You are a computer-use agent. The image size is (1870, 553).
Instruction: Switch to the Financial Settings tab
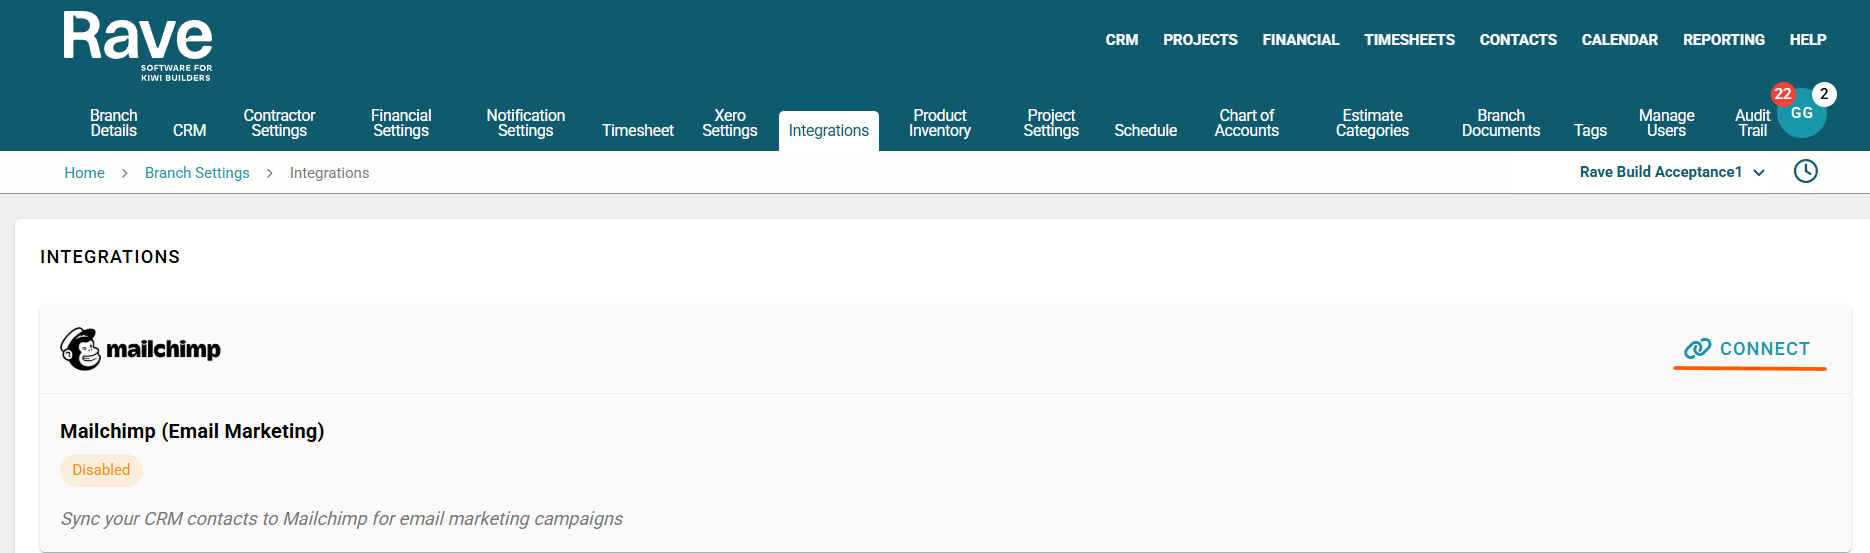(x=401, y=123)
